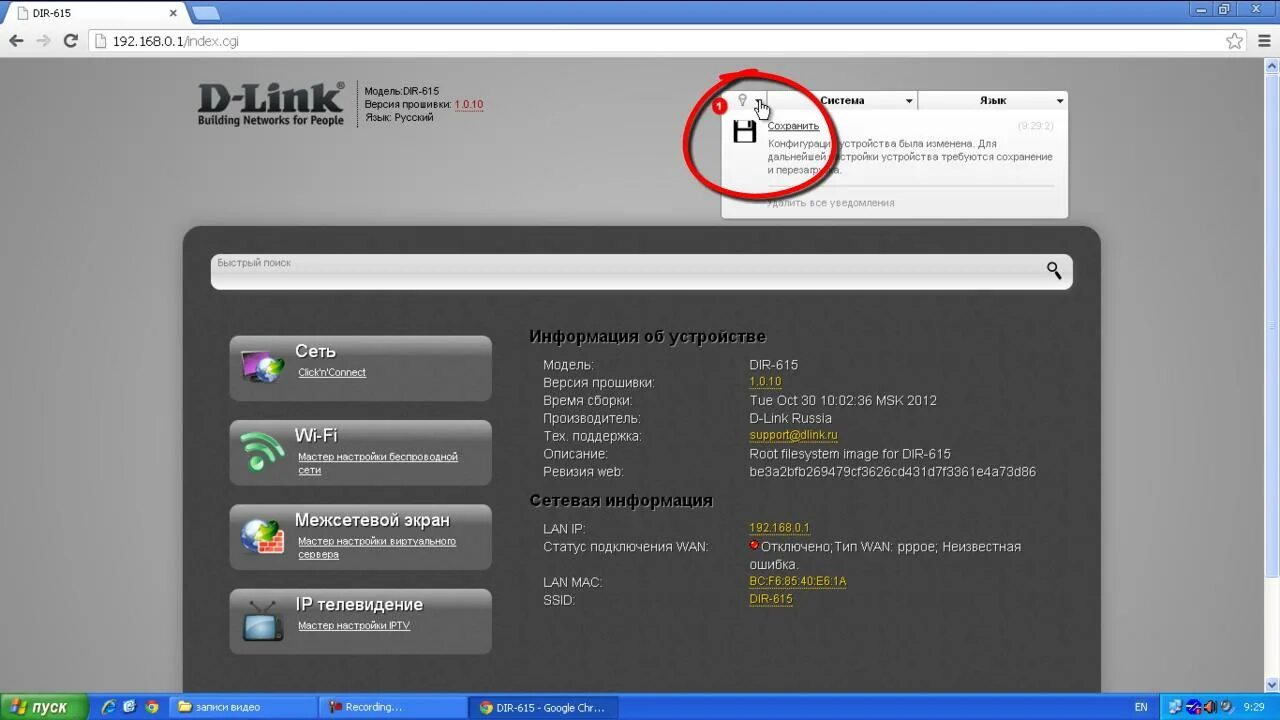Click the LAN IP 192.168.0.1 link
The height and width of the screenshot is (720, 1280).
[780, 528]
